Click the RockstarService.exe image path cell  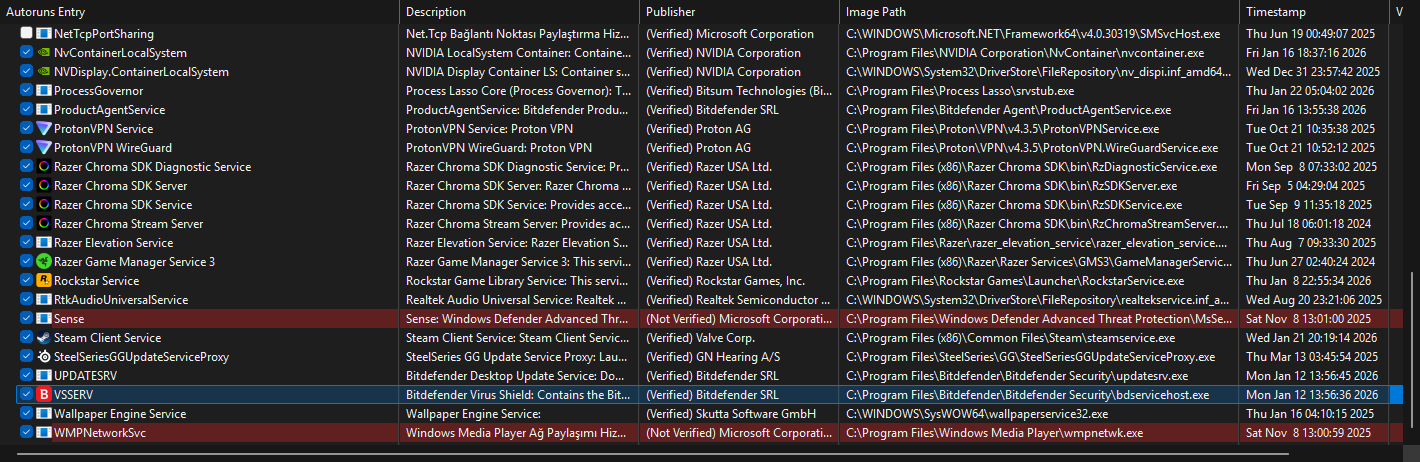[x=1039, y=281]
